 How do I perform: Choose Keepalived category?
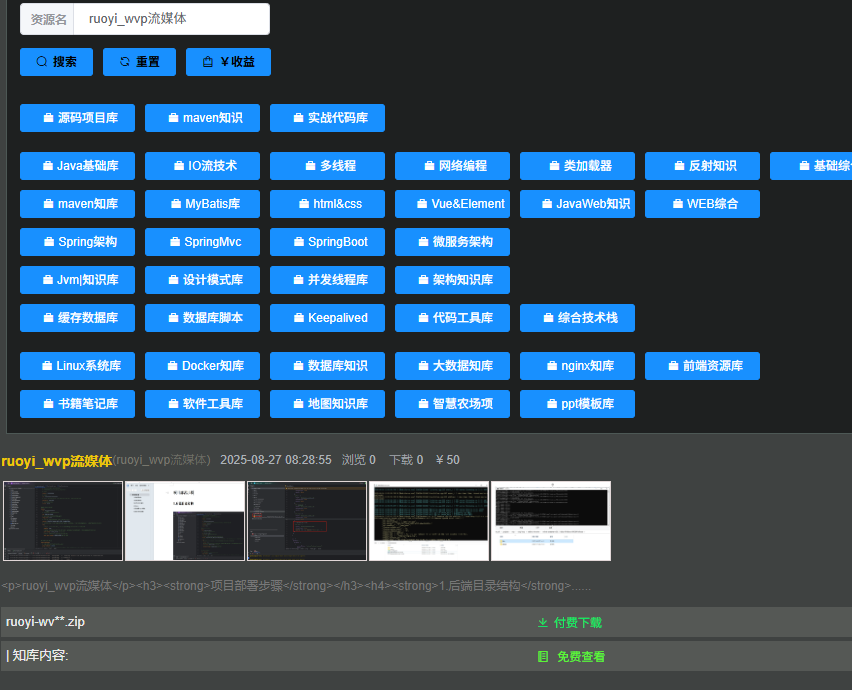327,318
